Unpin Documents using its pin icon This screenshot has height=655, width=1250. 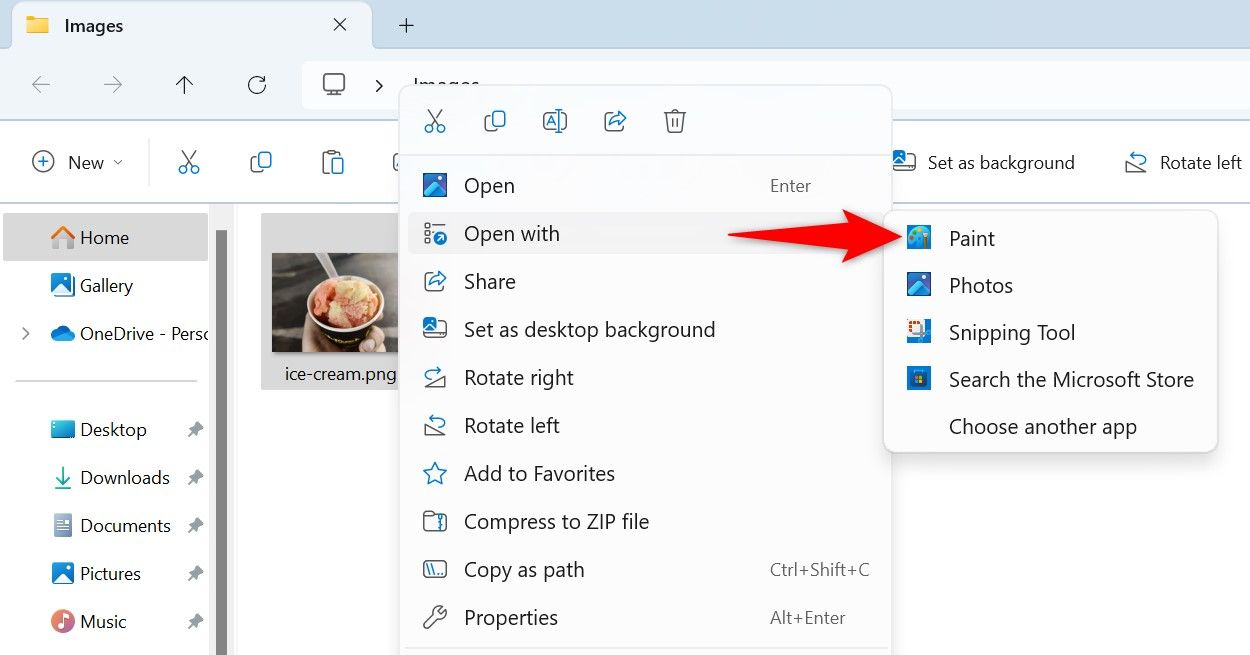195,526
